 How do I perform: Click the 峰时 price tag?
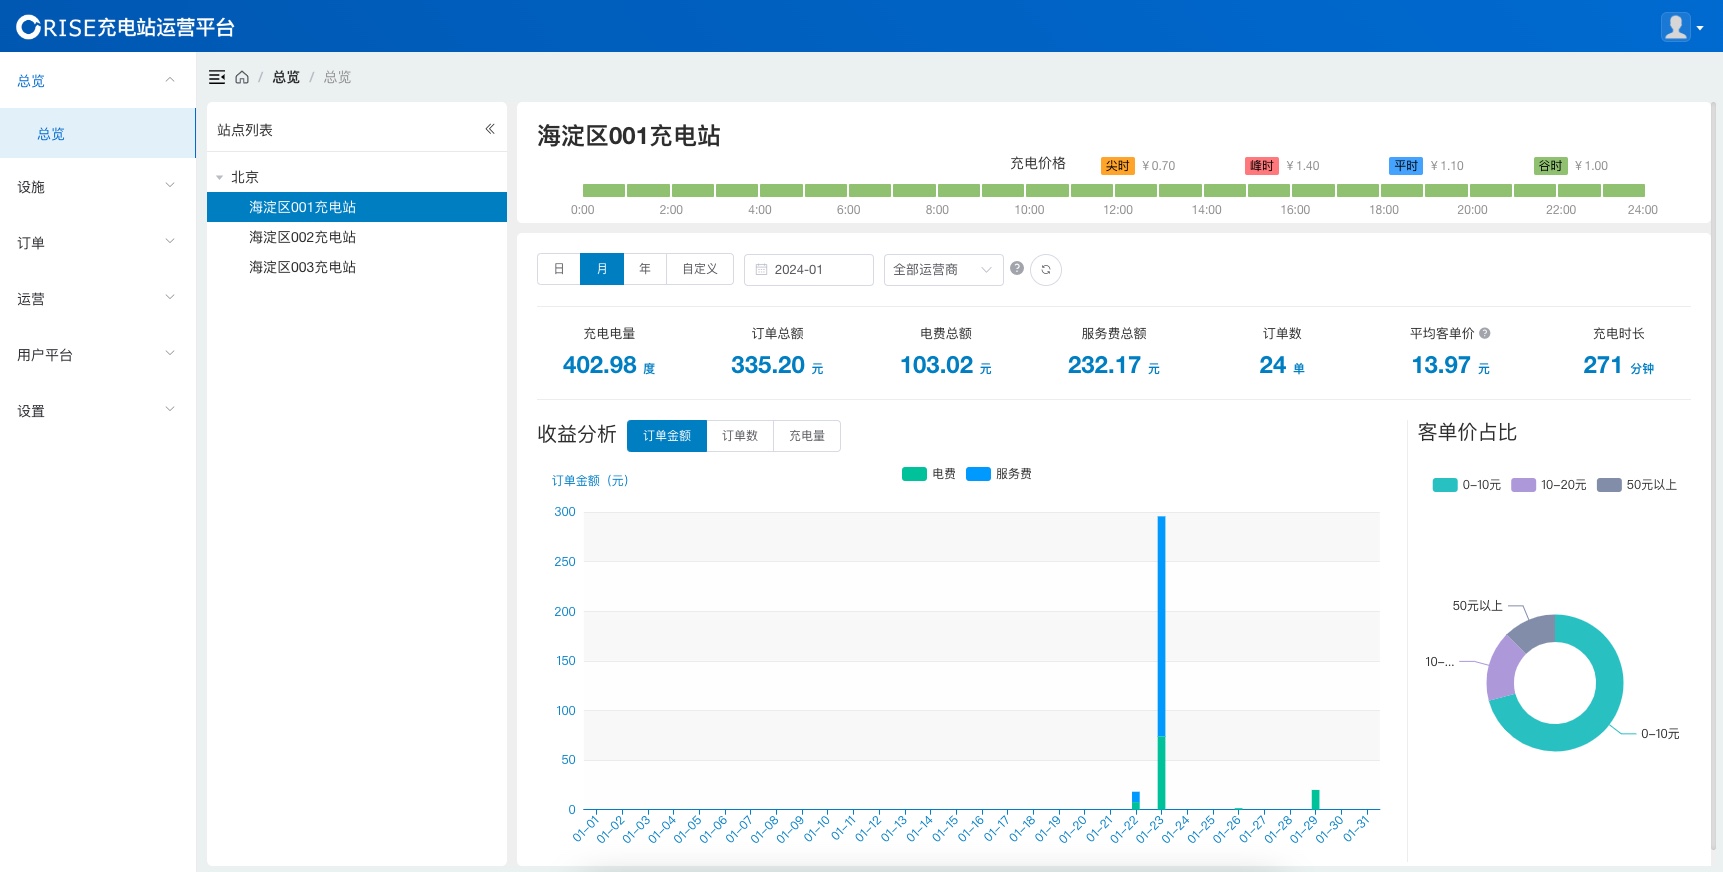click(1262, 166)
